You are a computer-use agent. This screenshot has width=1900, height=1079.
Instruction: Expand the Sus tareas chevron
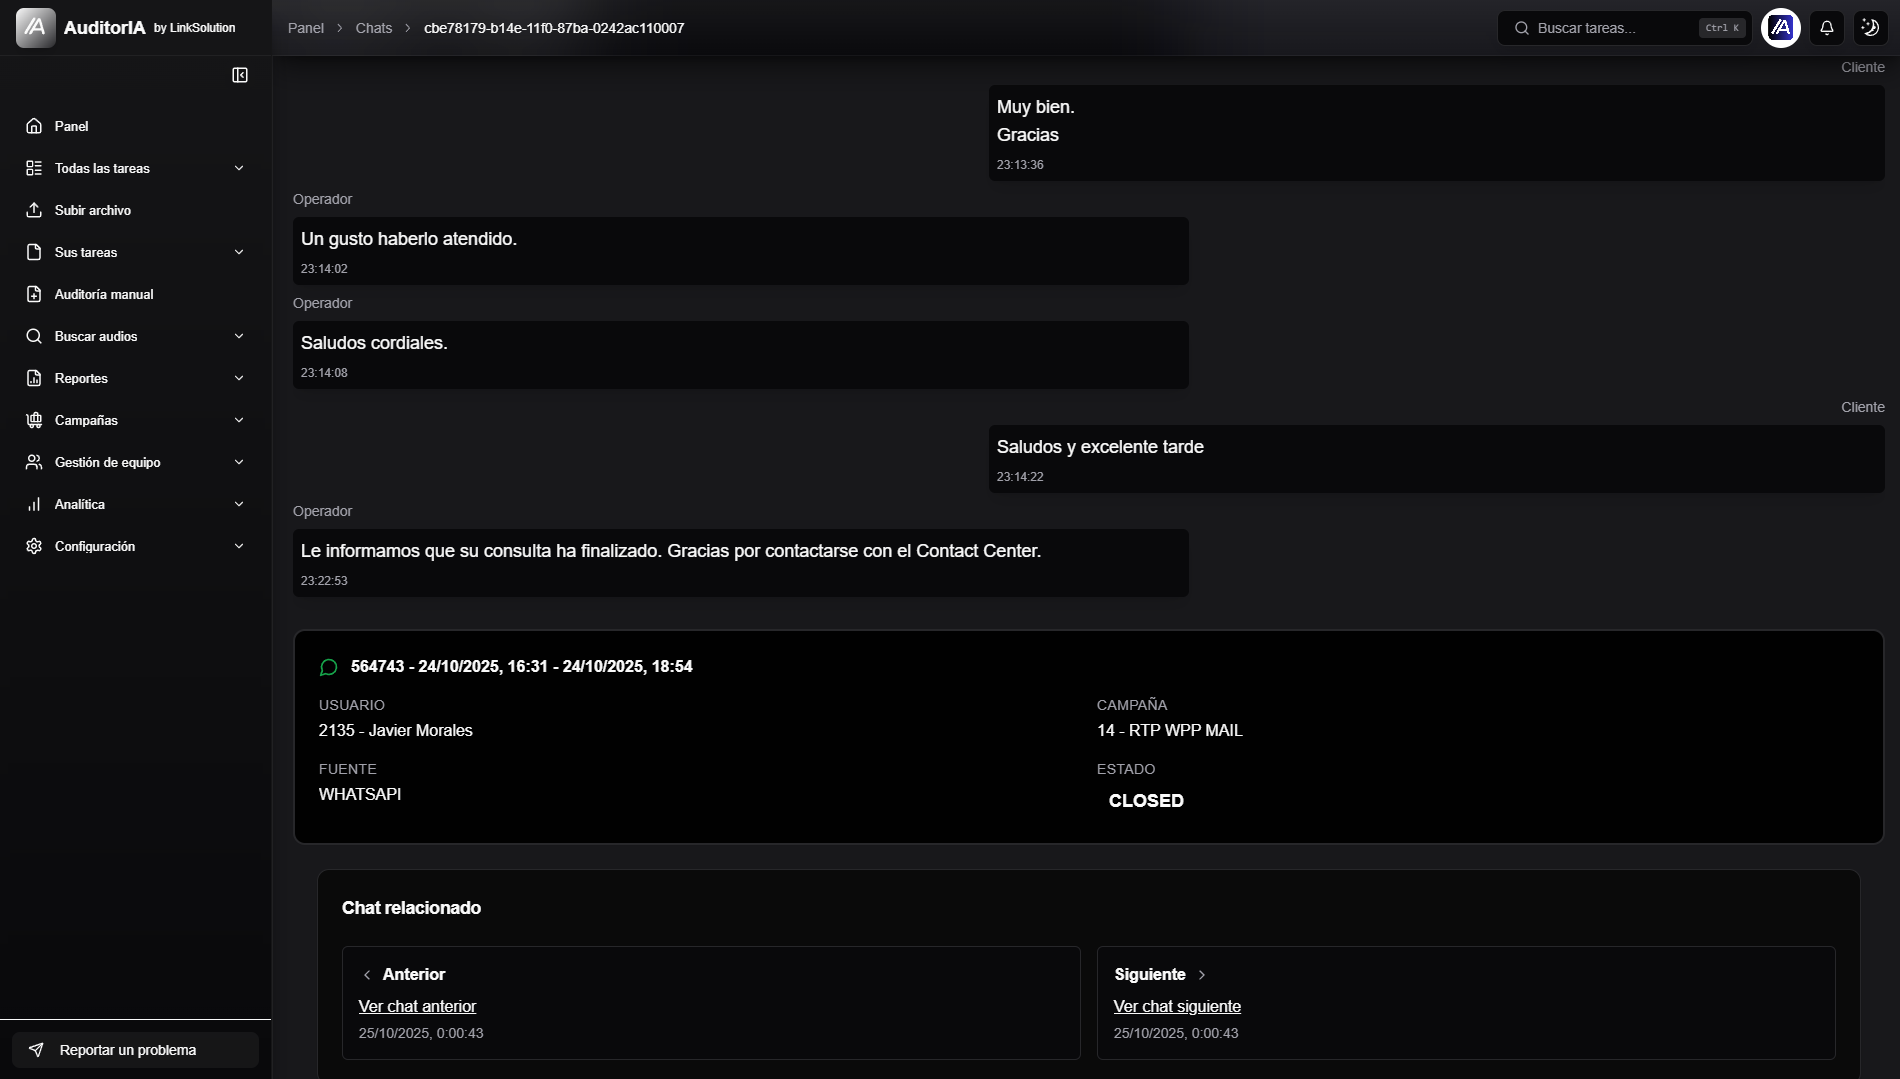click(x=239, y=252)
